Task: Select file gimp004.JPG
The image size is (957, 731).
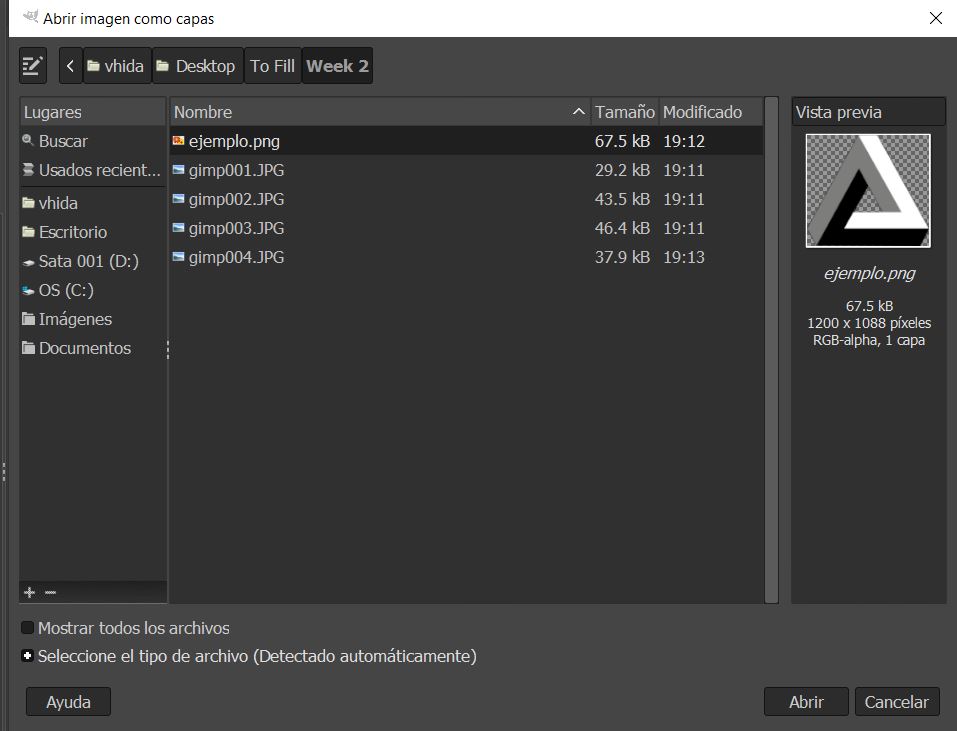Action: point(466,257)
